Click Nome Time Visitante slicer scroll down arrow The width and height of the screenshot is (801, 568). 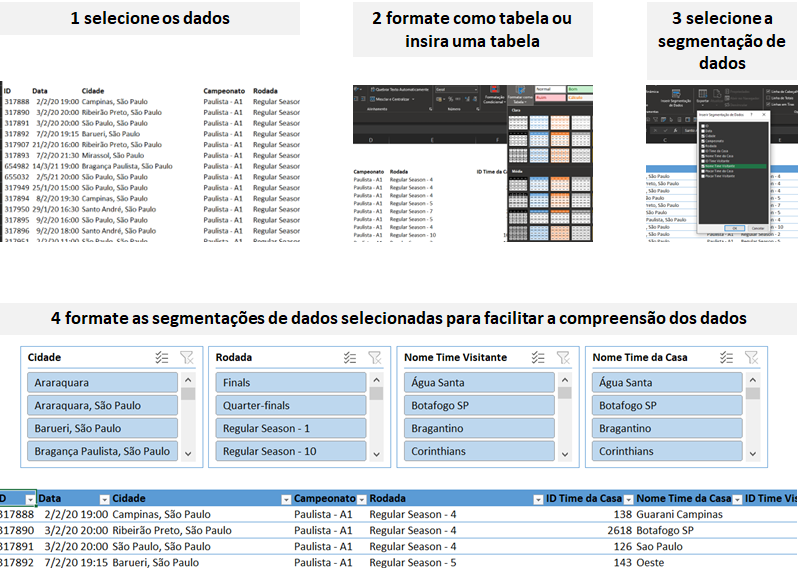pos(564,454)
